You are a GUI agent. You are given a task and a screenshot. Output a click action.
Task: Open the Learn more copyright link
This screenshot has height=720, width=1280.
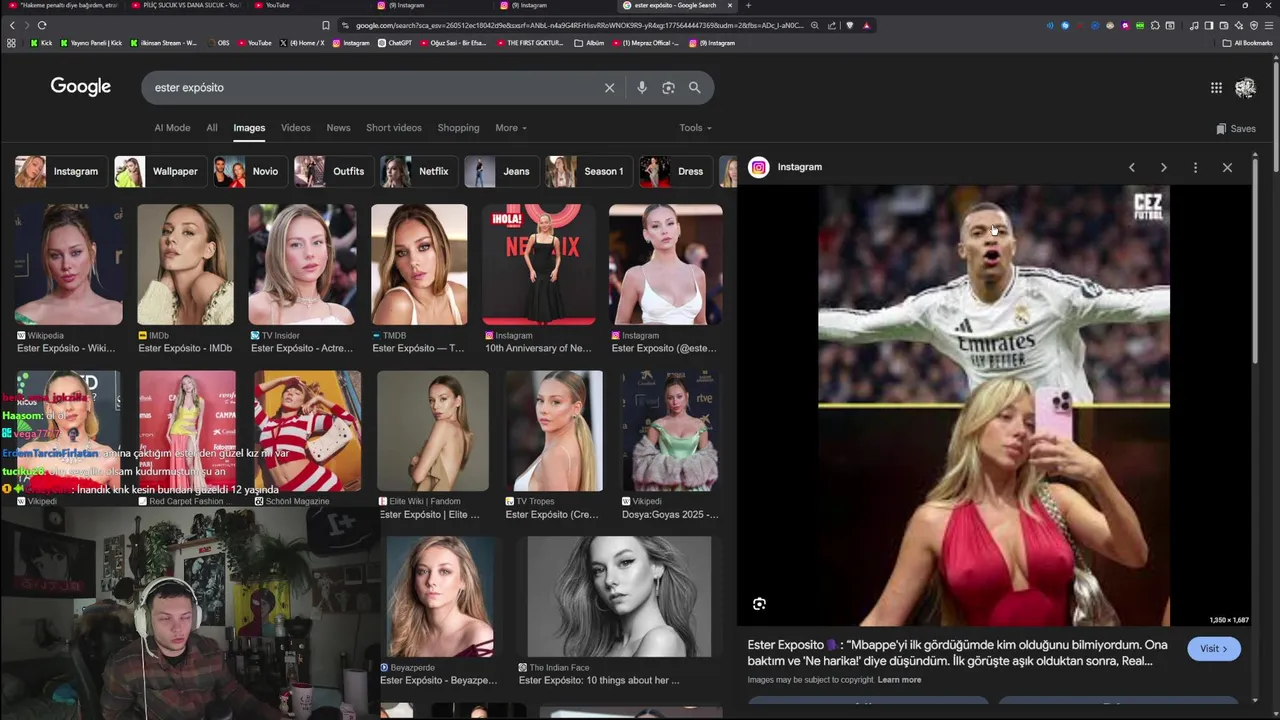pos(899,680)
